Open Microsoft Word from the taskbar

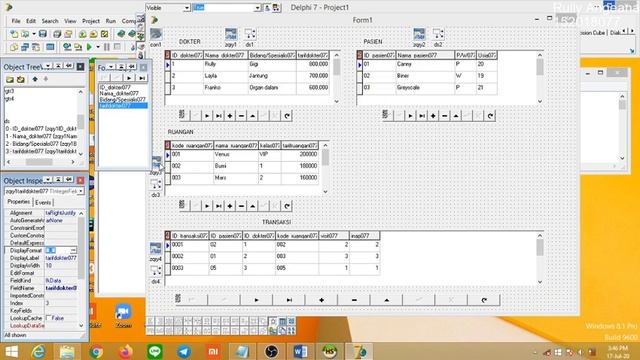click(x=300, y=351)
